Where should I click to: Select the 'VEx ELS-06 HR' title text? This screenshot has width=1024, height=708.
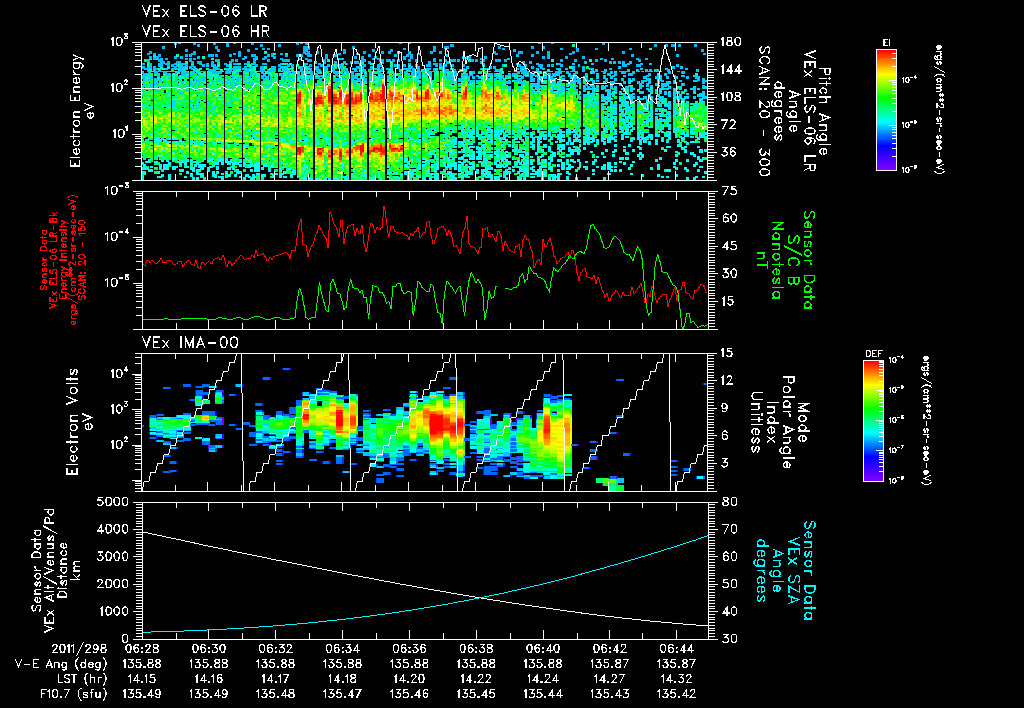tap(206, 31)
